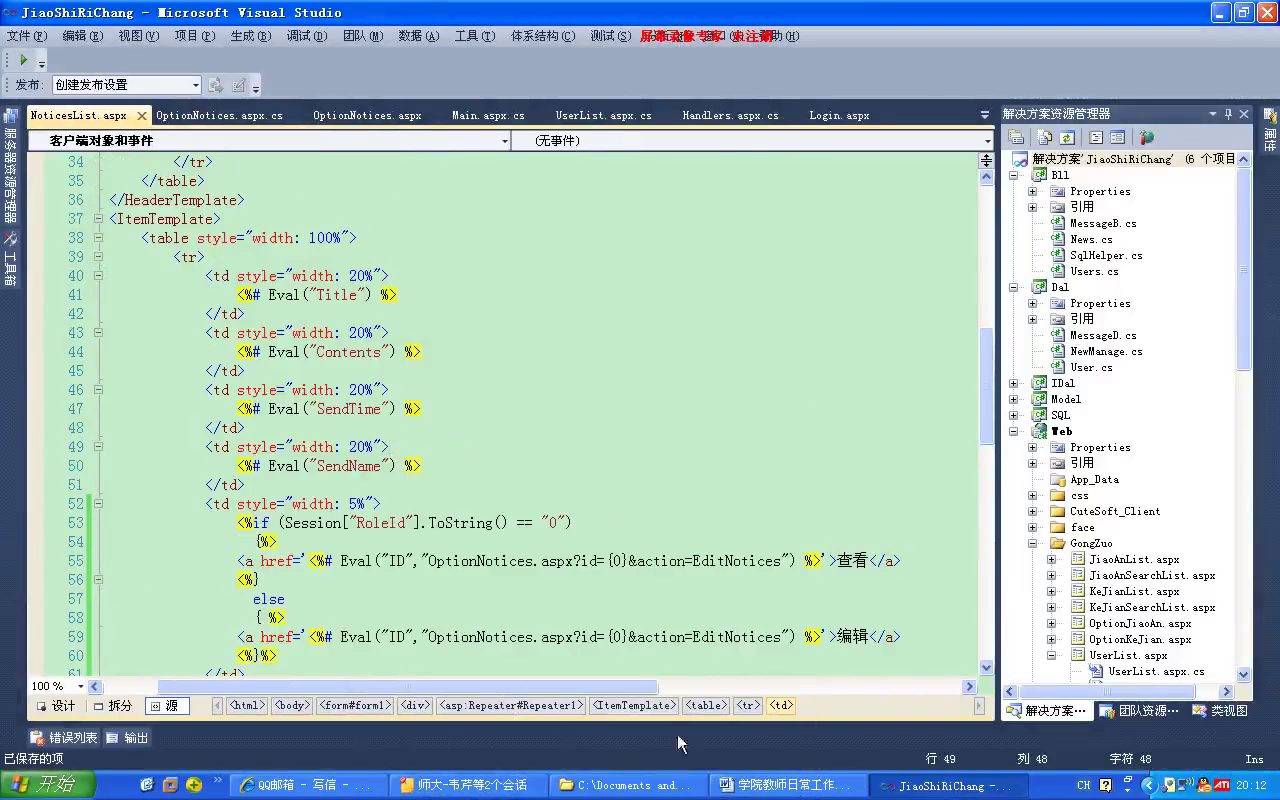1280x800 pixels.
Task: Collapse the GongZuo folder in solution tree
Action: [1032, 543]
